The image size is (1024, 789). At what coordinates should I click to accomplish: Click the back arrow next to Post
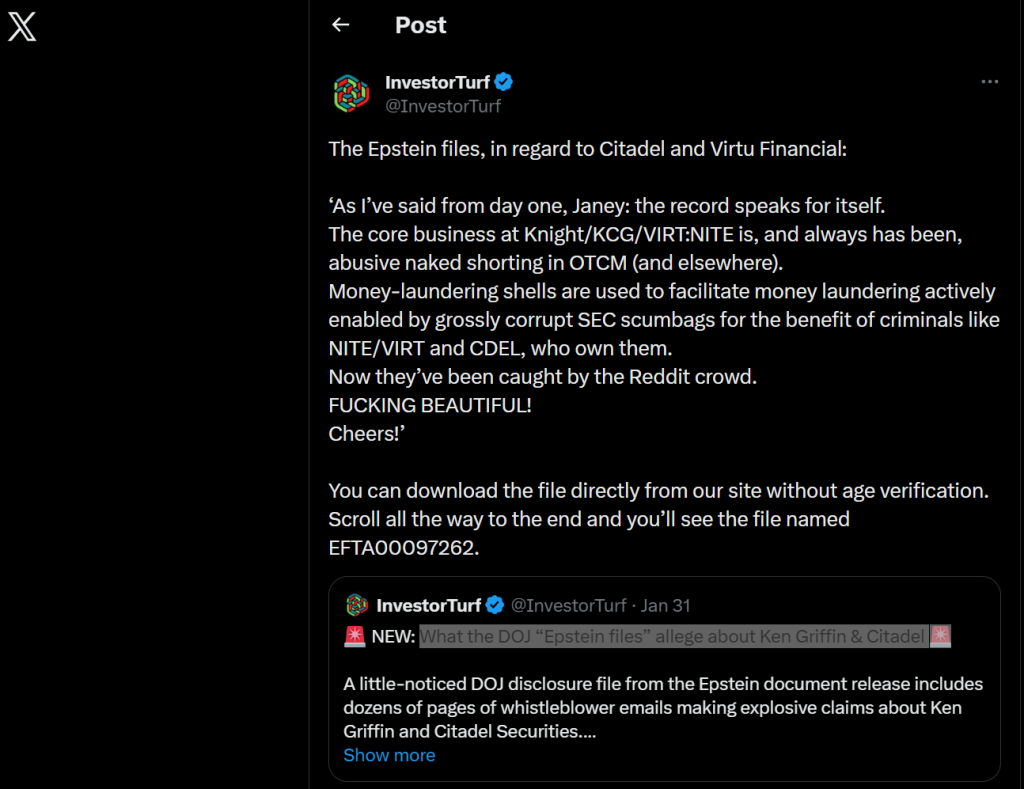(340, 25)
